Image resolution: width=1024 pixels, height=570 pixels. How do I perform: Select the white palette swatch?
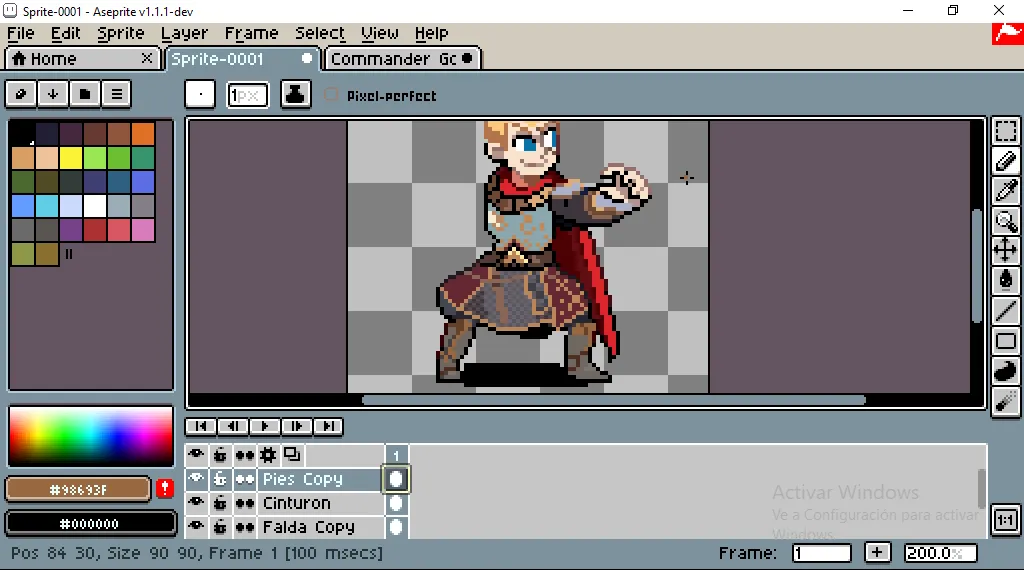pos(95,206)
